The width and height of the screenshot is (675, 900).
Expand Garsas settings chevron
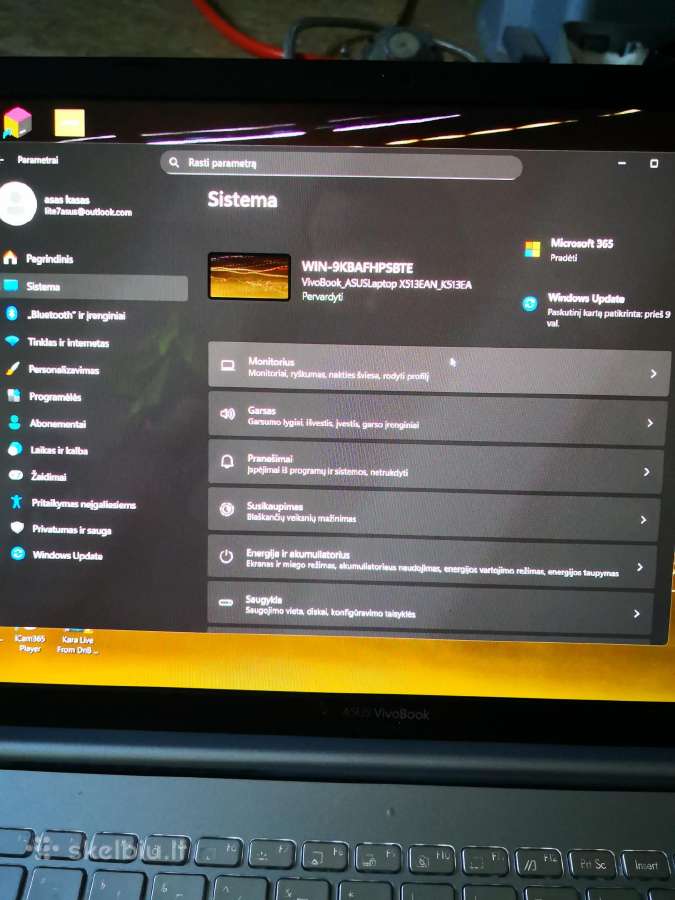pyautogui.click(x=650, y=423)
